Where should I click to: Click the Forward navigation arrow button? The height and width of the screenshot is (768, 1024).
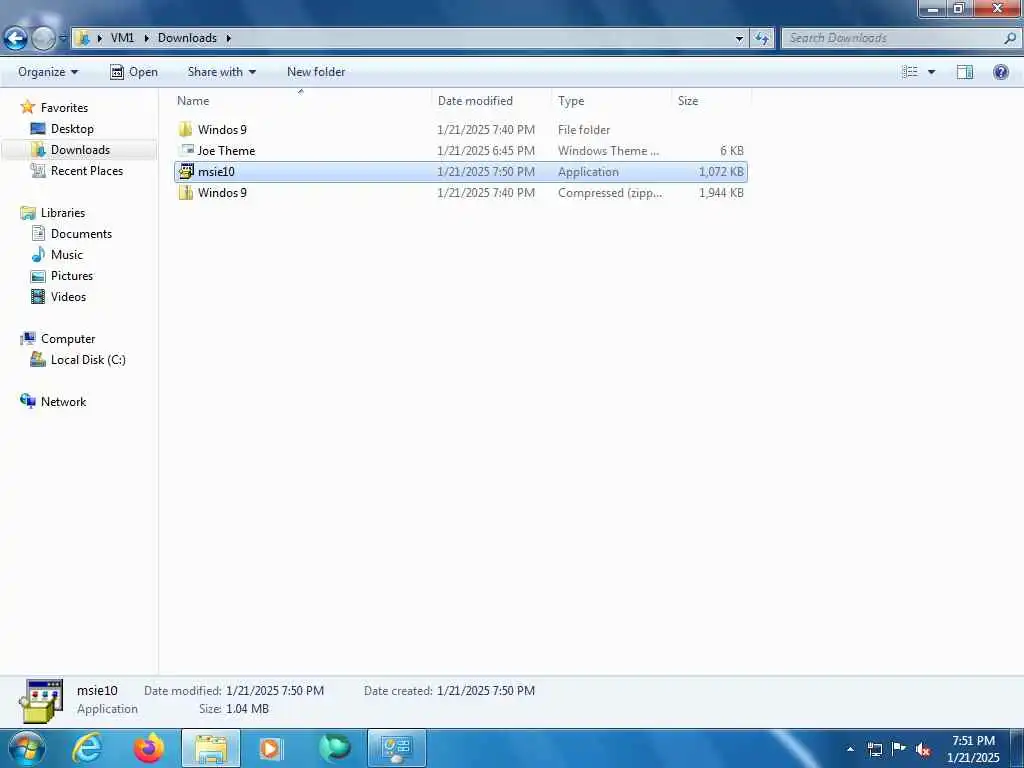point(44,39)
